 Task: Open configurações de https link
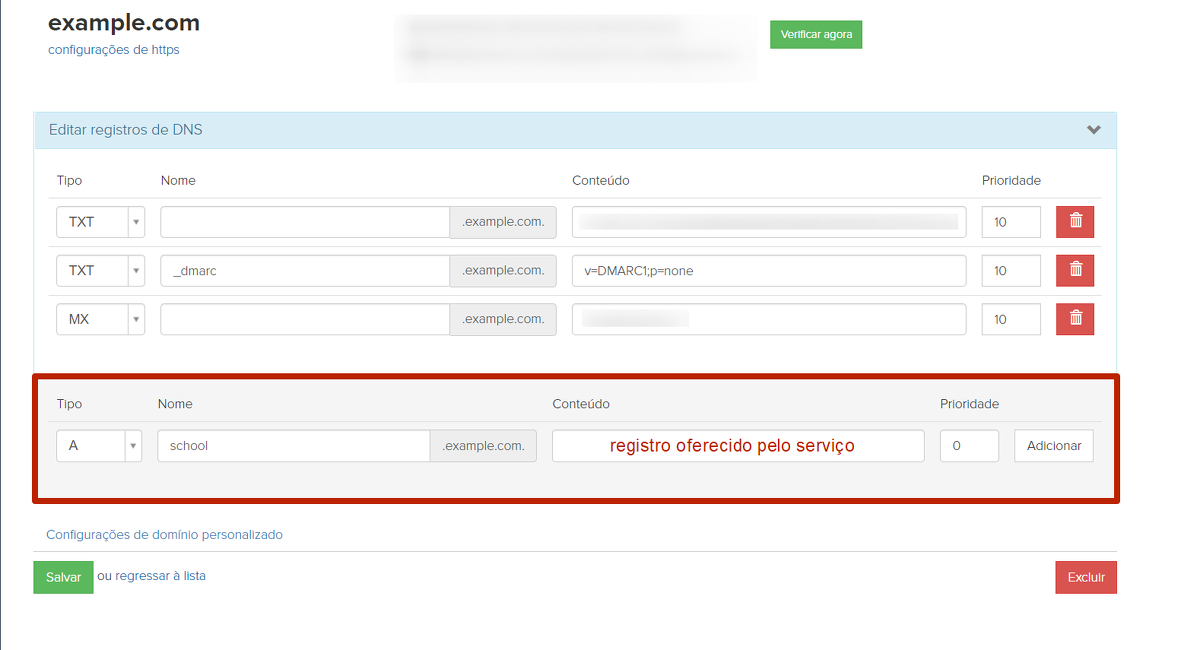[x=114, y=50]
